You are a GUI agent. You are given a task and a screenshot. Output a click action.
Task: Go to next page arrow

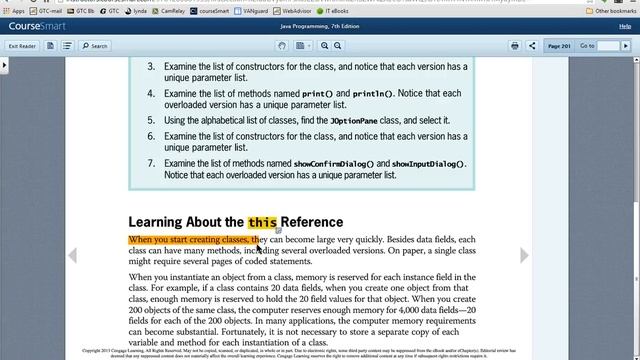tap(524, 256)
